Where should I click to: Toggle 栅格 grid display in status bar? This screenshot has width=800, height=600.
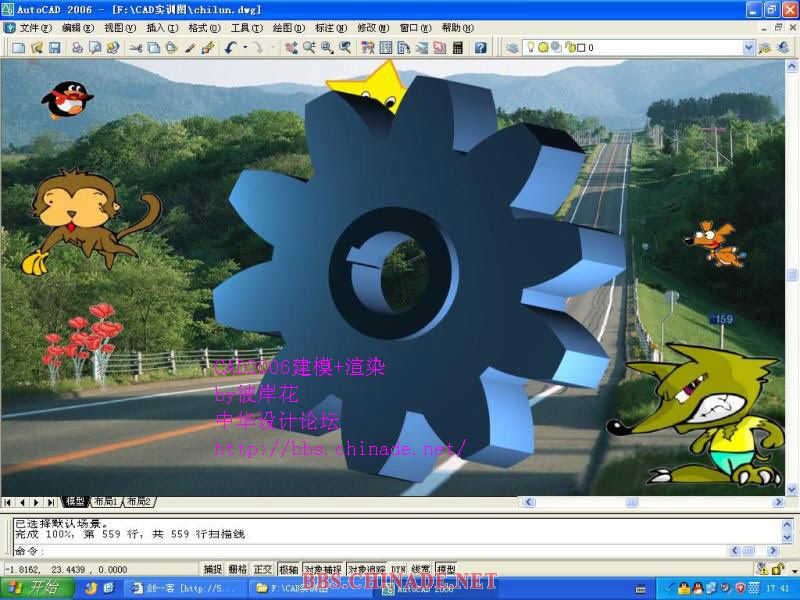tap(238, 569)
